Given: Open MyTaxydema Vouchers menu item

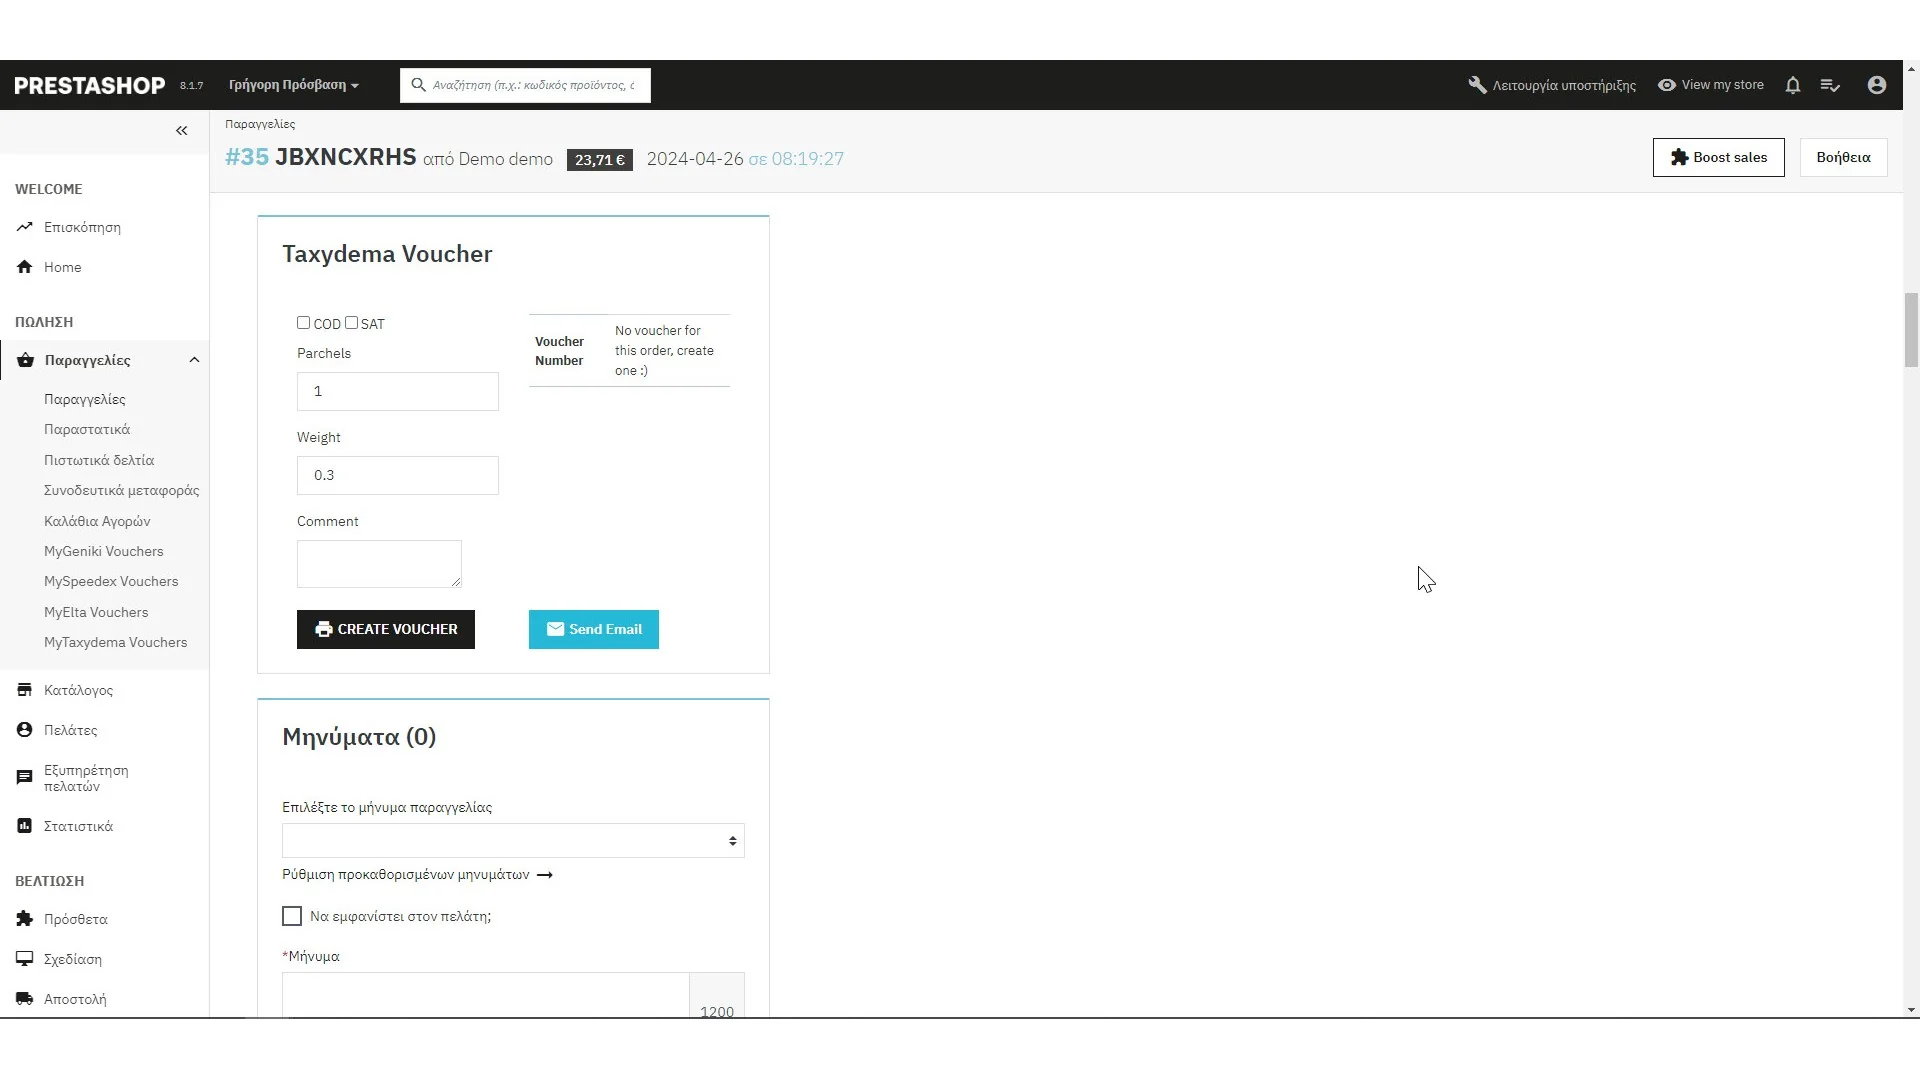Looking at the screenshot, I should coord(115,642).
